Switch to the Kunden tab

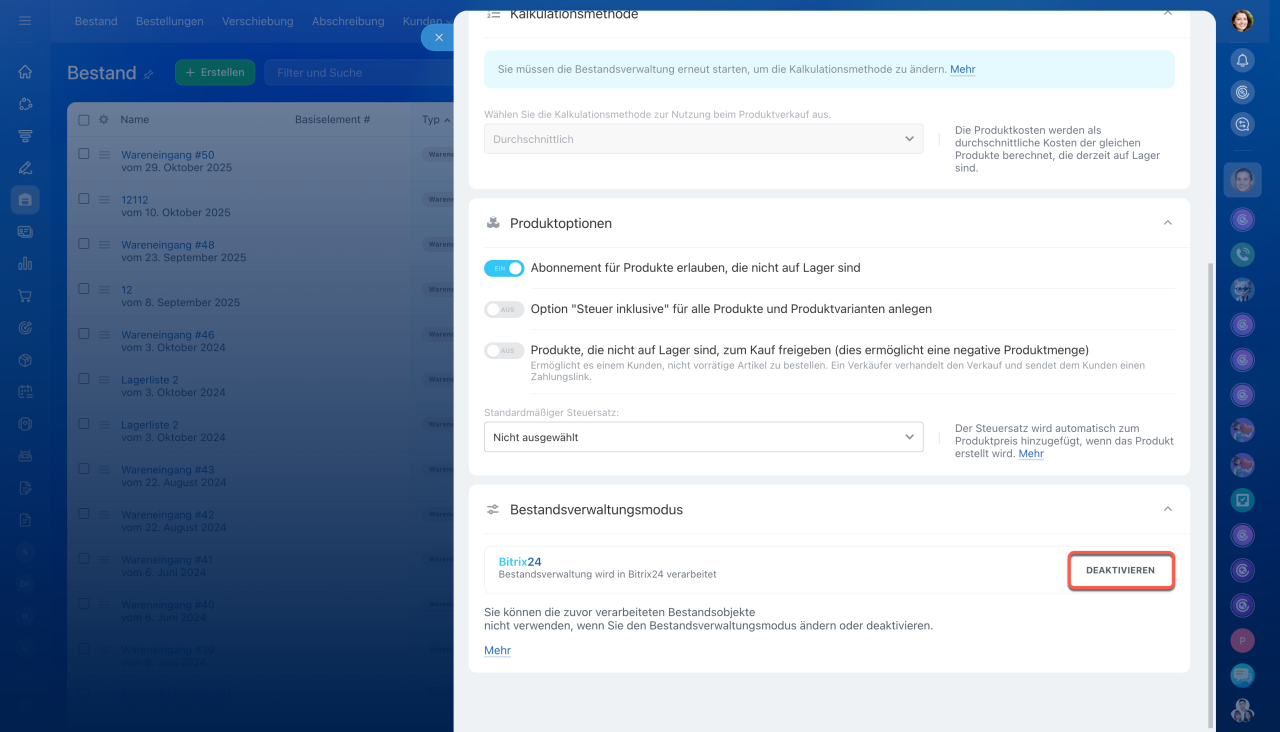point(422,21)
